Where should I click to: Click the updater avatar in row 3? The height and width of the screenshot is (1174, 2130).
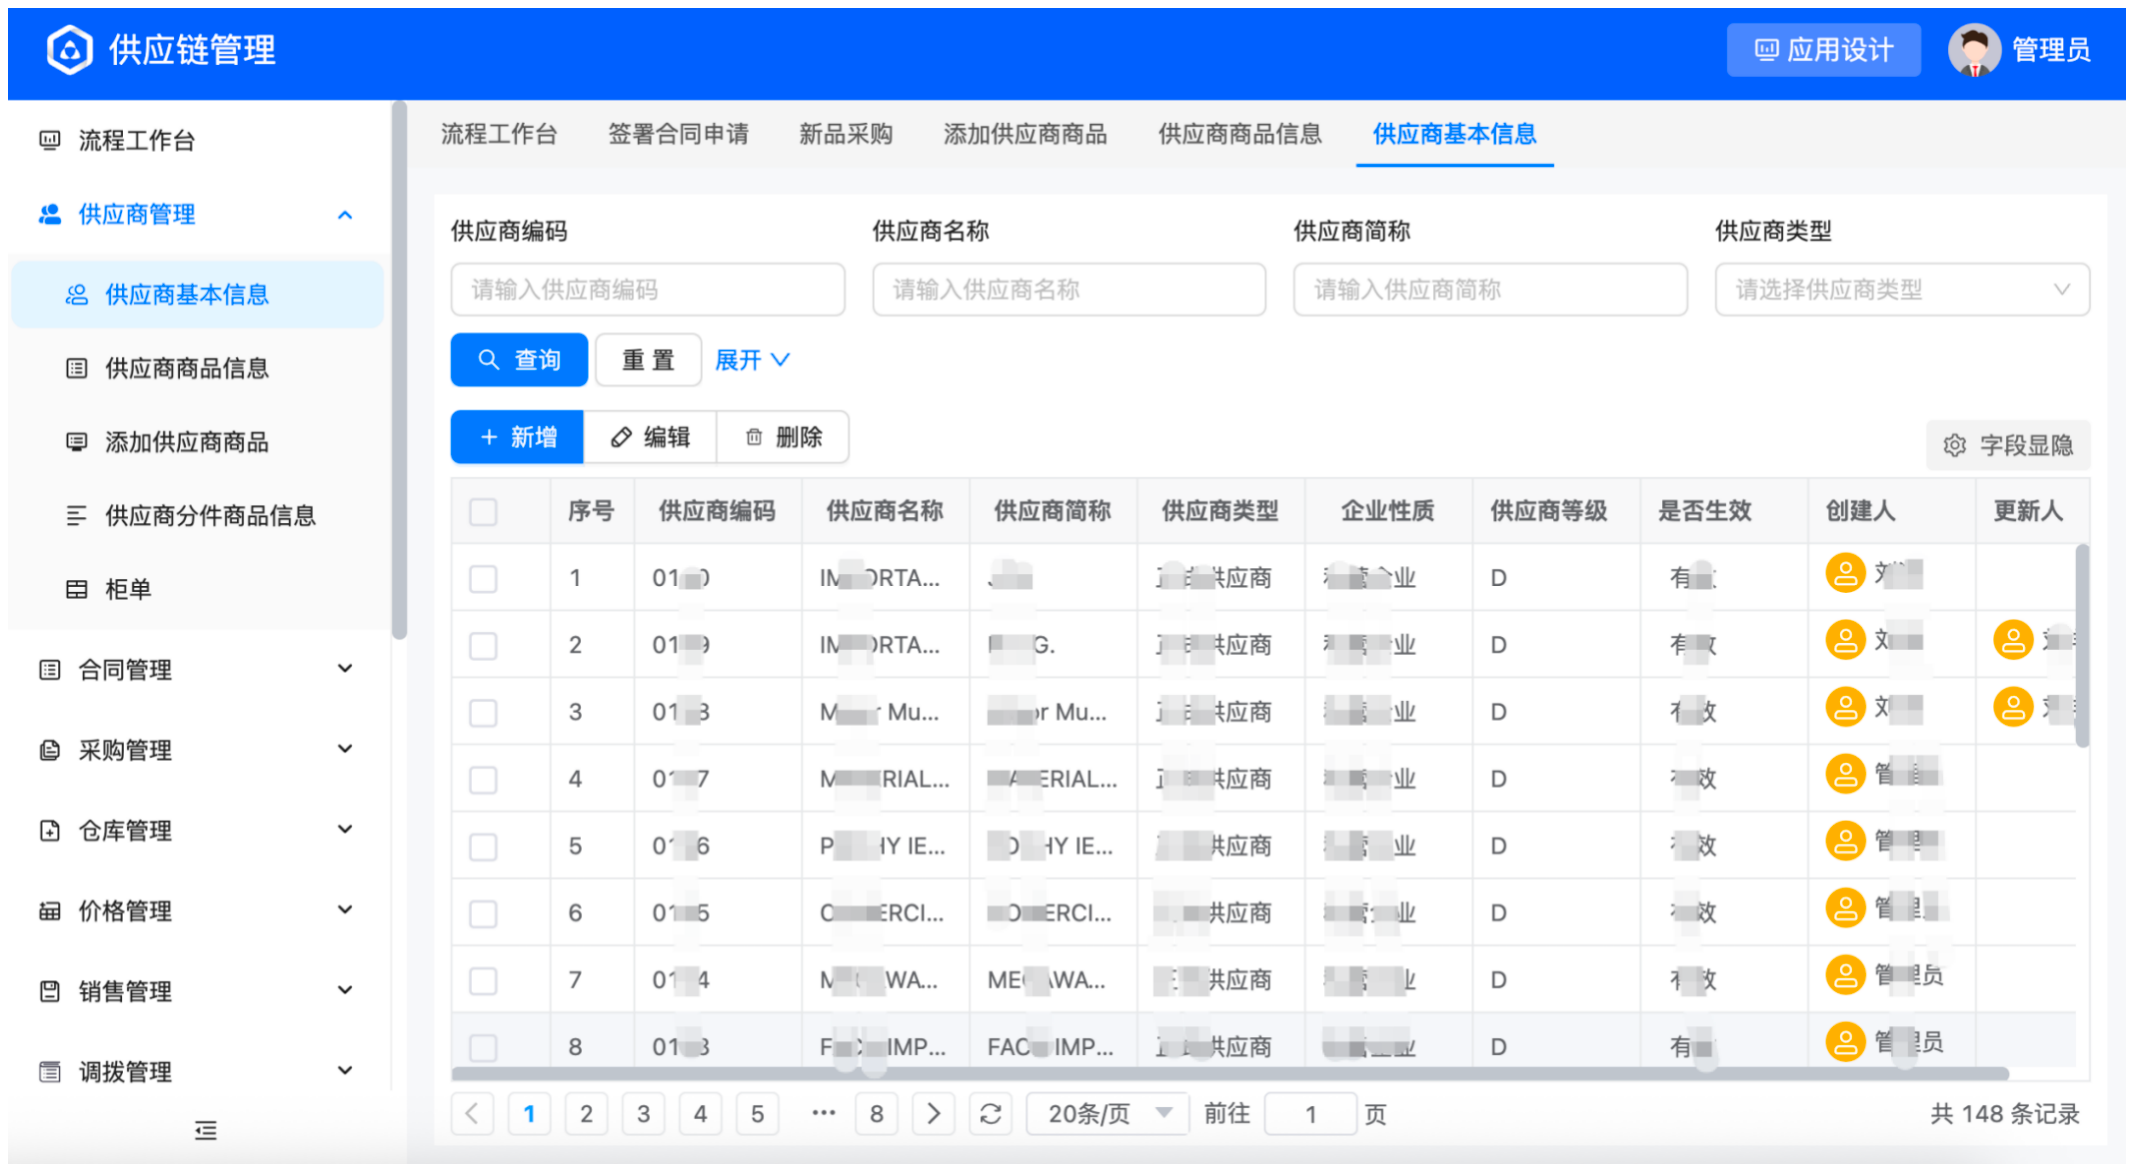tap(2013, 707)
